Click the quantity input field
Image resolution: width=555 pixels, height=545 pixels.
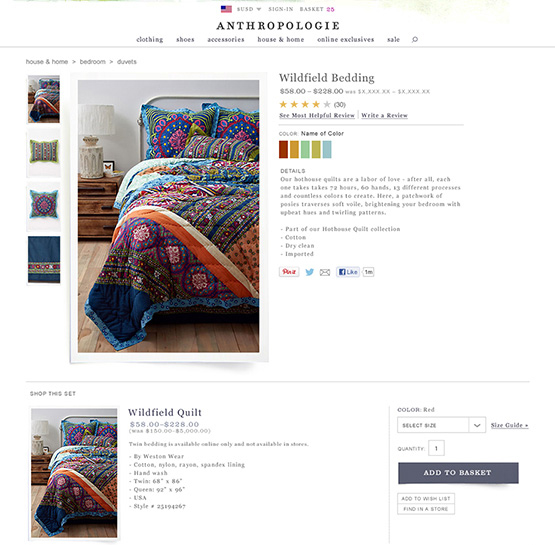point(436,448)
